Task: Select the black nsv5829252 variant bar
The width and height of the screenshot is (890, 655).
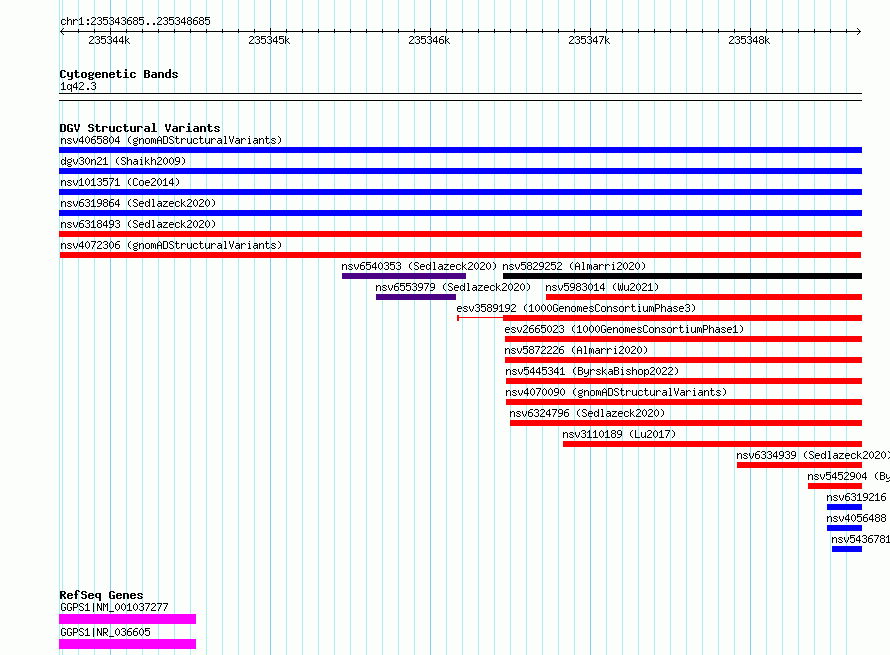Action: pos(682,276)
